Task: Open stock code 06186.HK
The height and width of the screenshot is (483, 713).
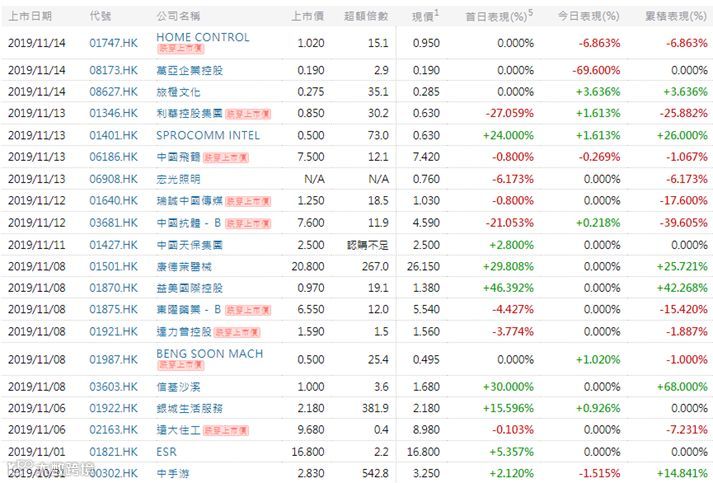Action: point(114,157)
